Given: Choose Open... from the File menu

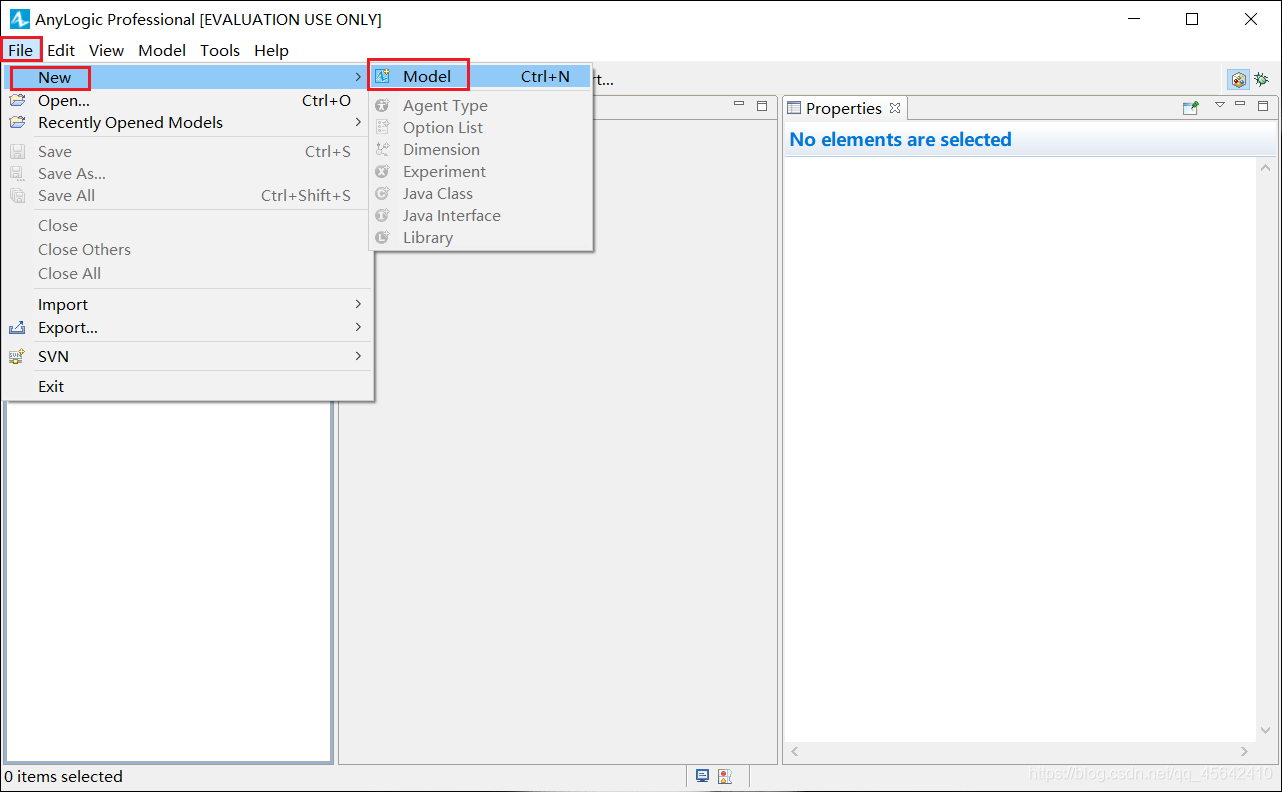Looking at the screenshot, I should click(188, 100).
